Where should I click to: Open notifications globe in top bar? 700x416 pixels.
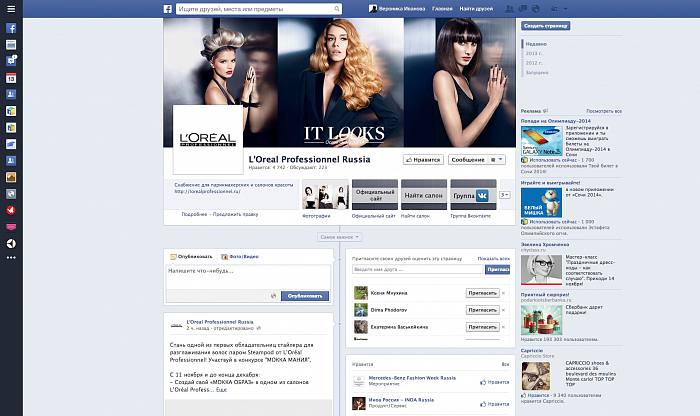point(536,9)
